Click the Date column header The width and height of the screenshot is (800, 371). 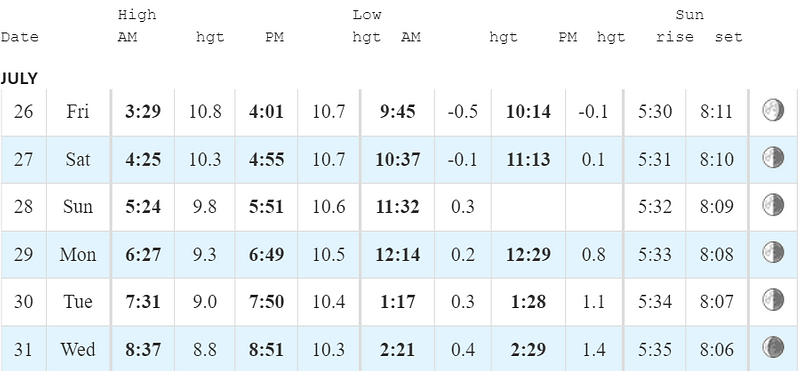(19, 37)
